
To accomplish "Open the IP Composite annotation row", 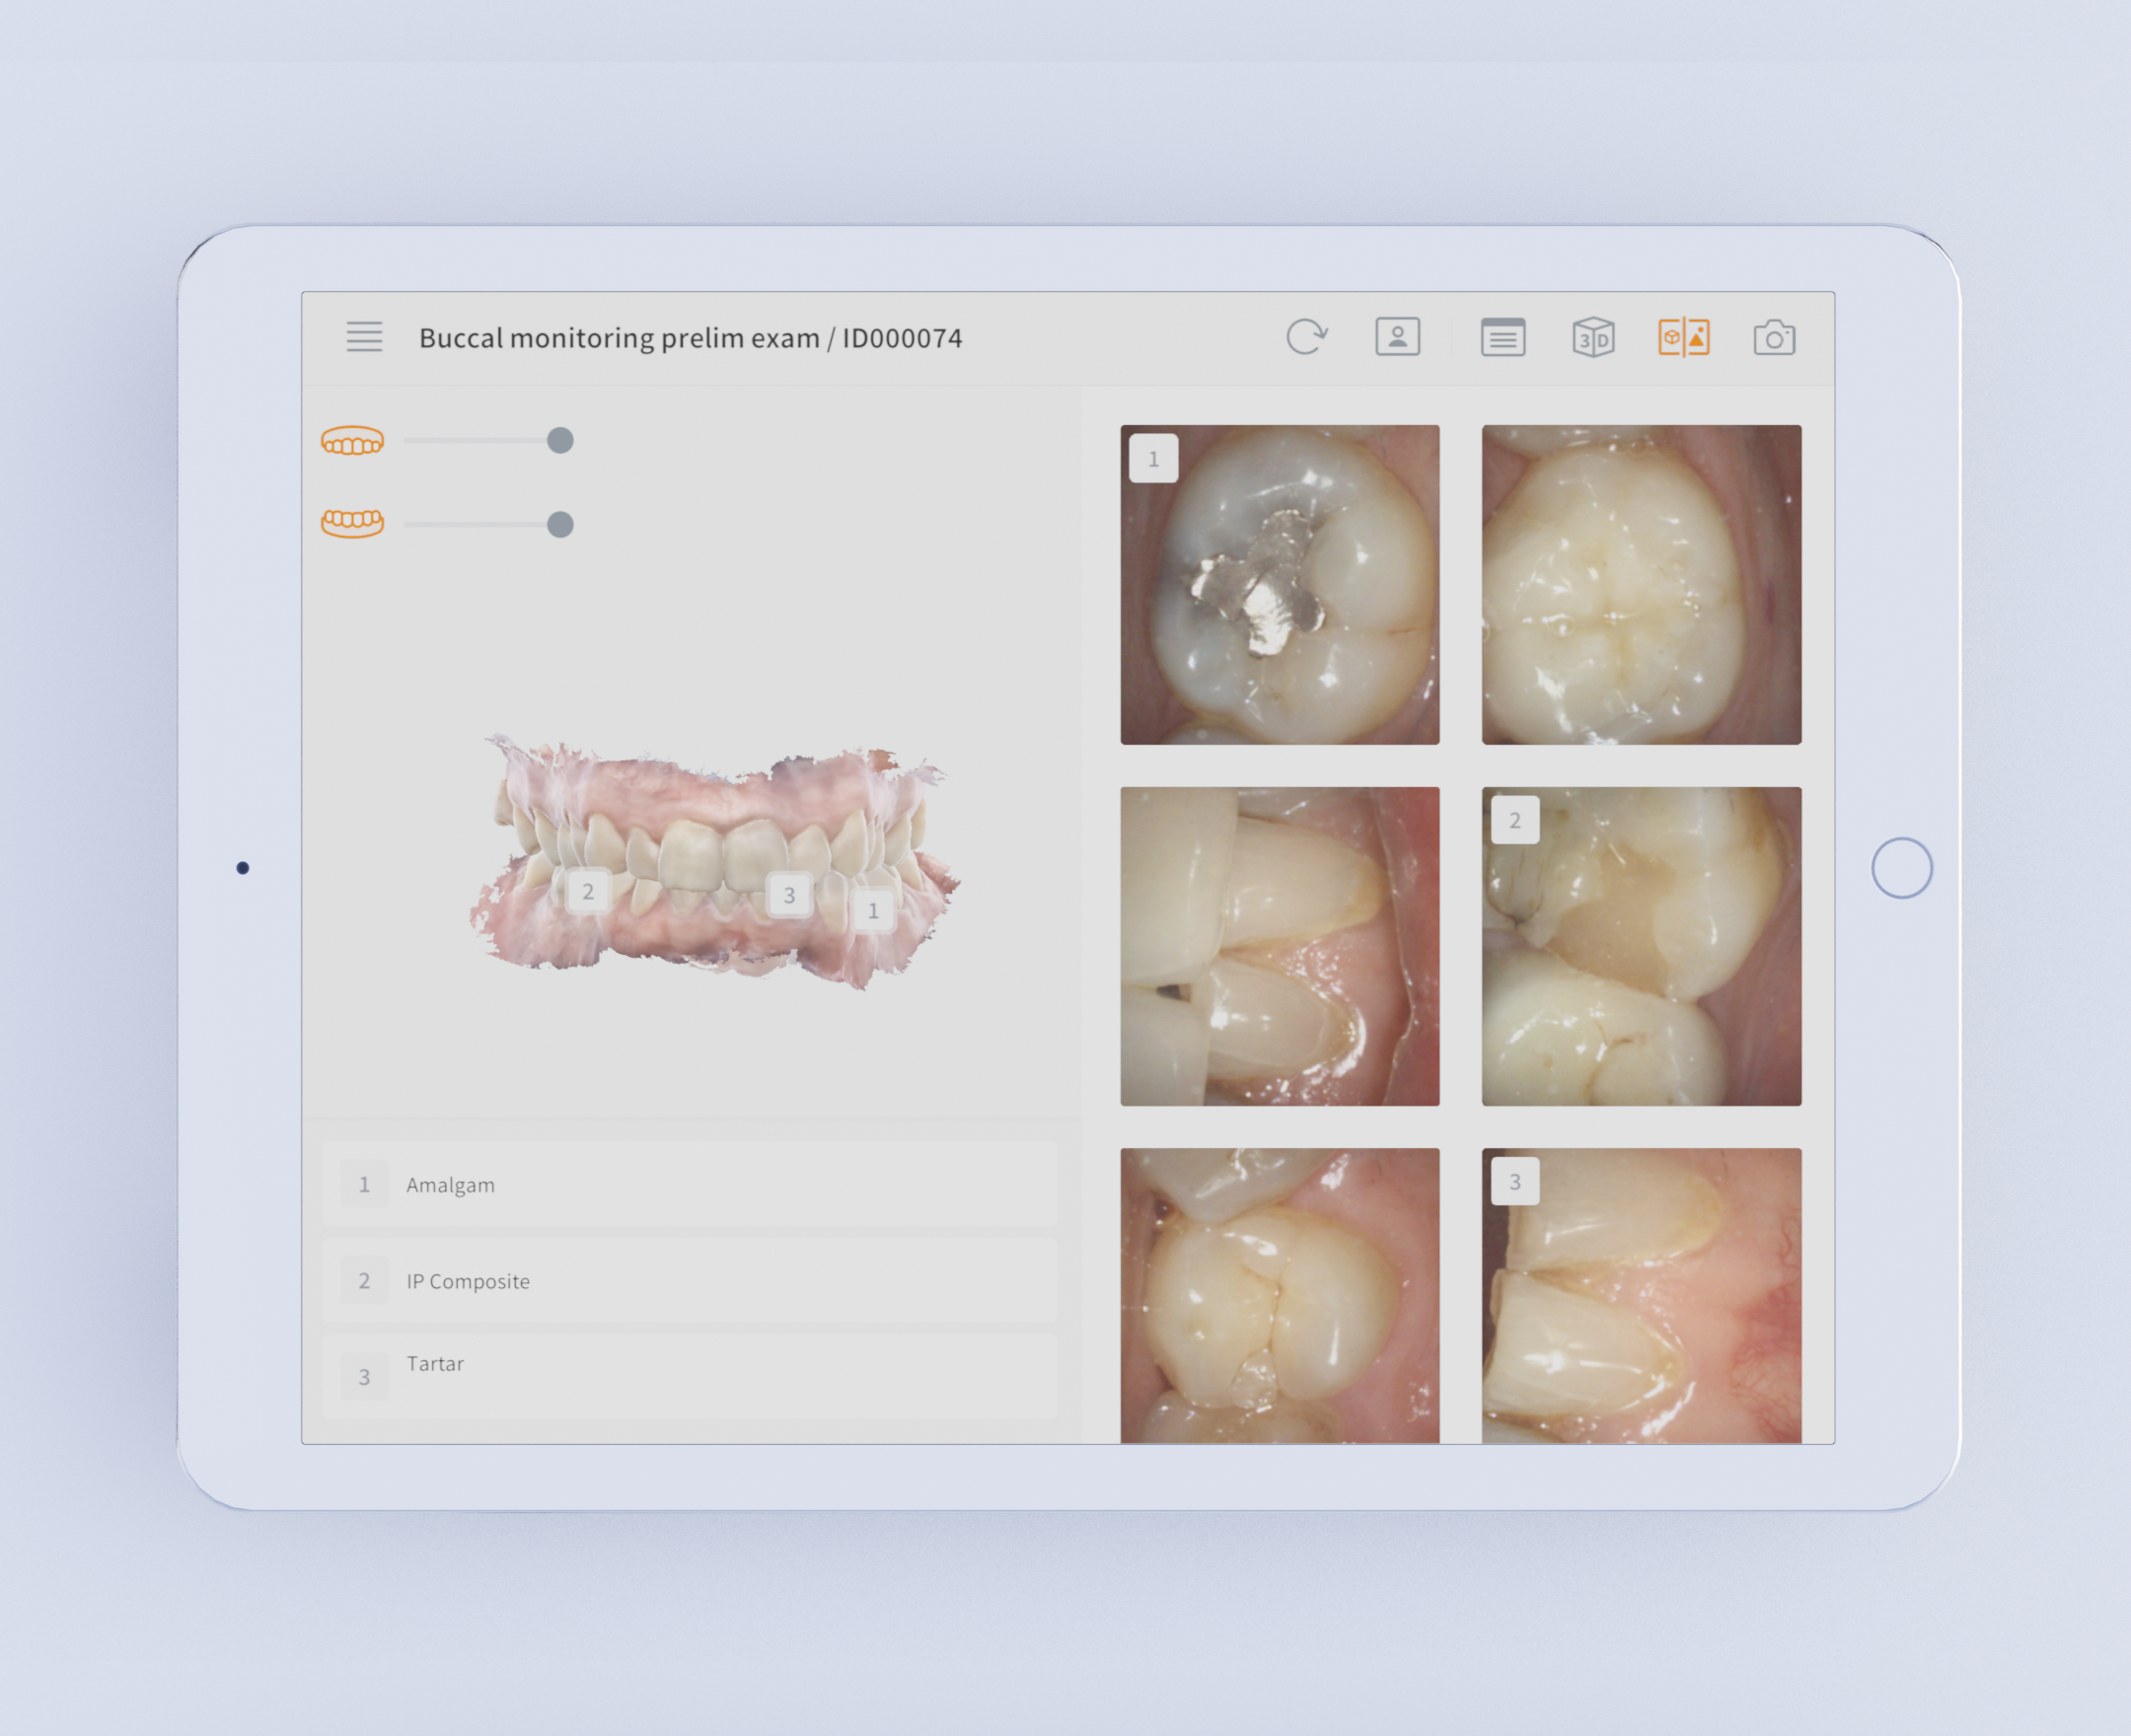I will click(689, 1280).
